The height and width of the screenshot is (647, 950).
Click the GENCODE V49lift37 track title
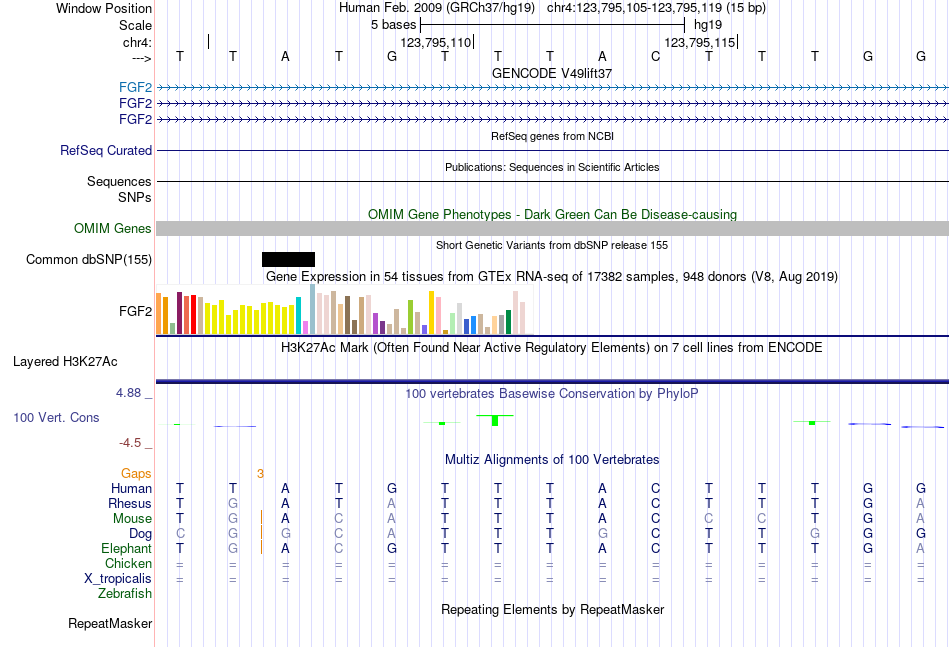tap(552, 73)
